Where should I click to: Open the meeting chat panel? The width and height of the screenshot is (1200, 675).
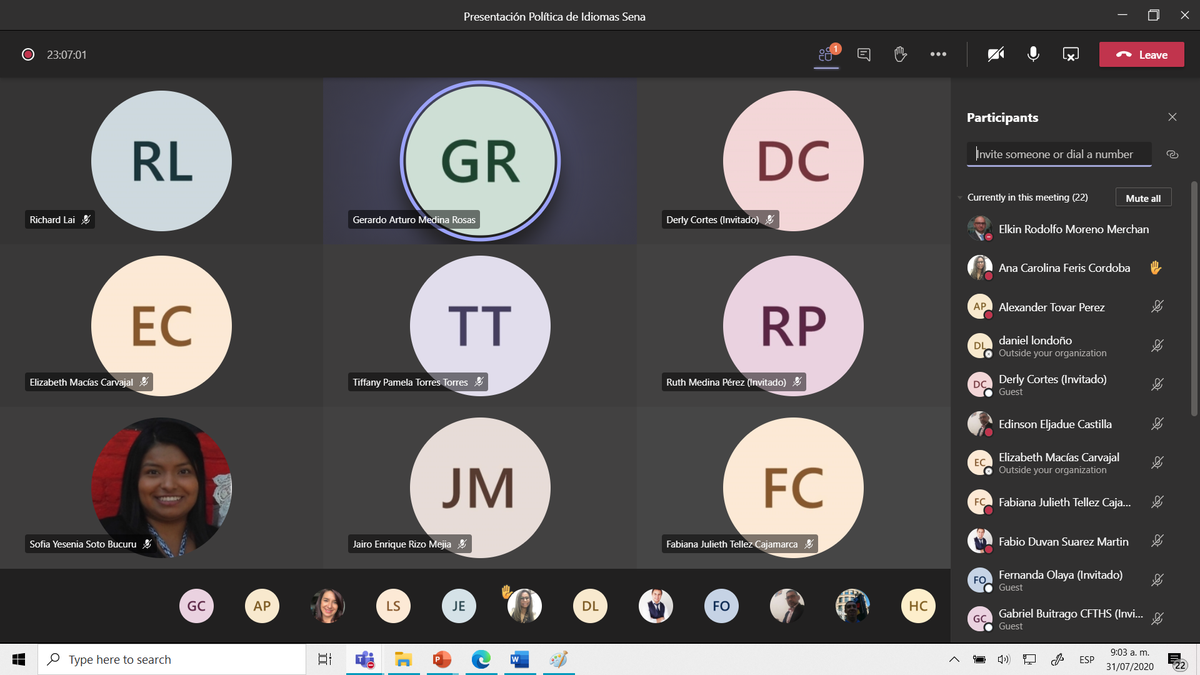[864, 54]
